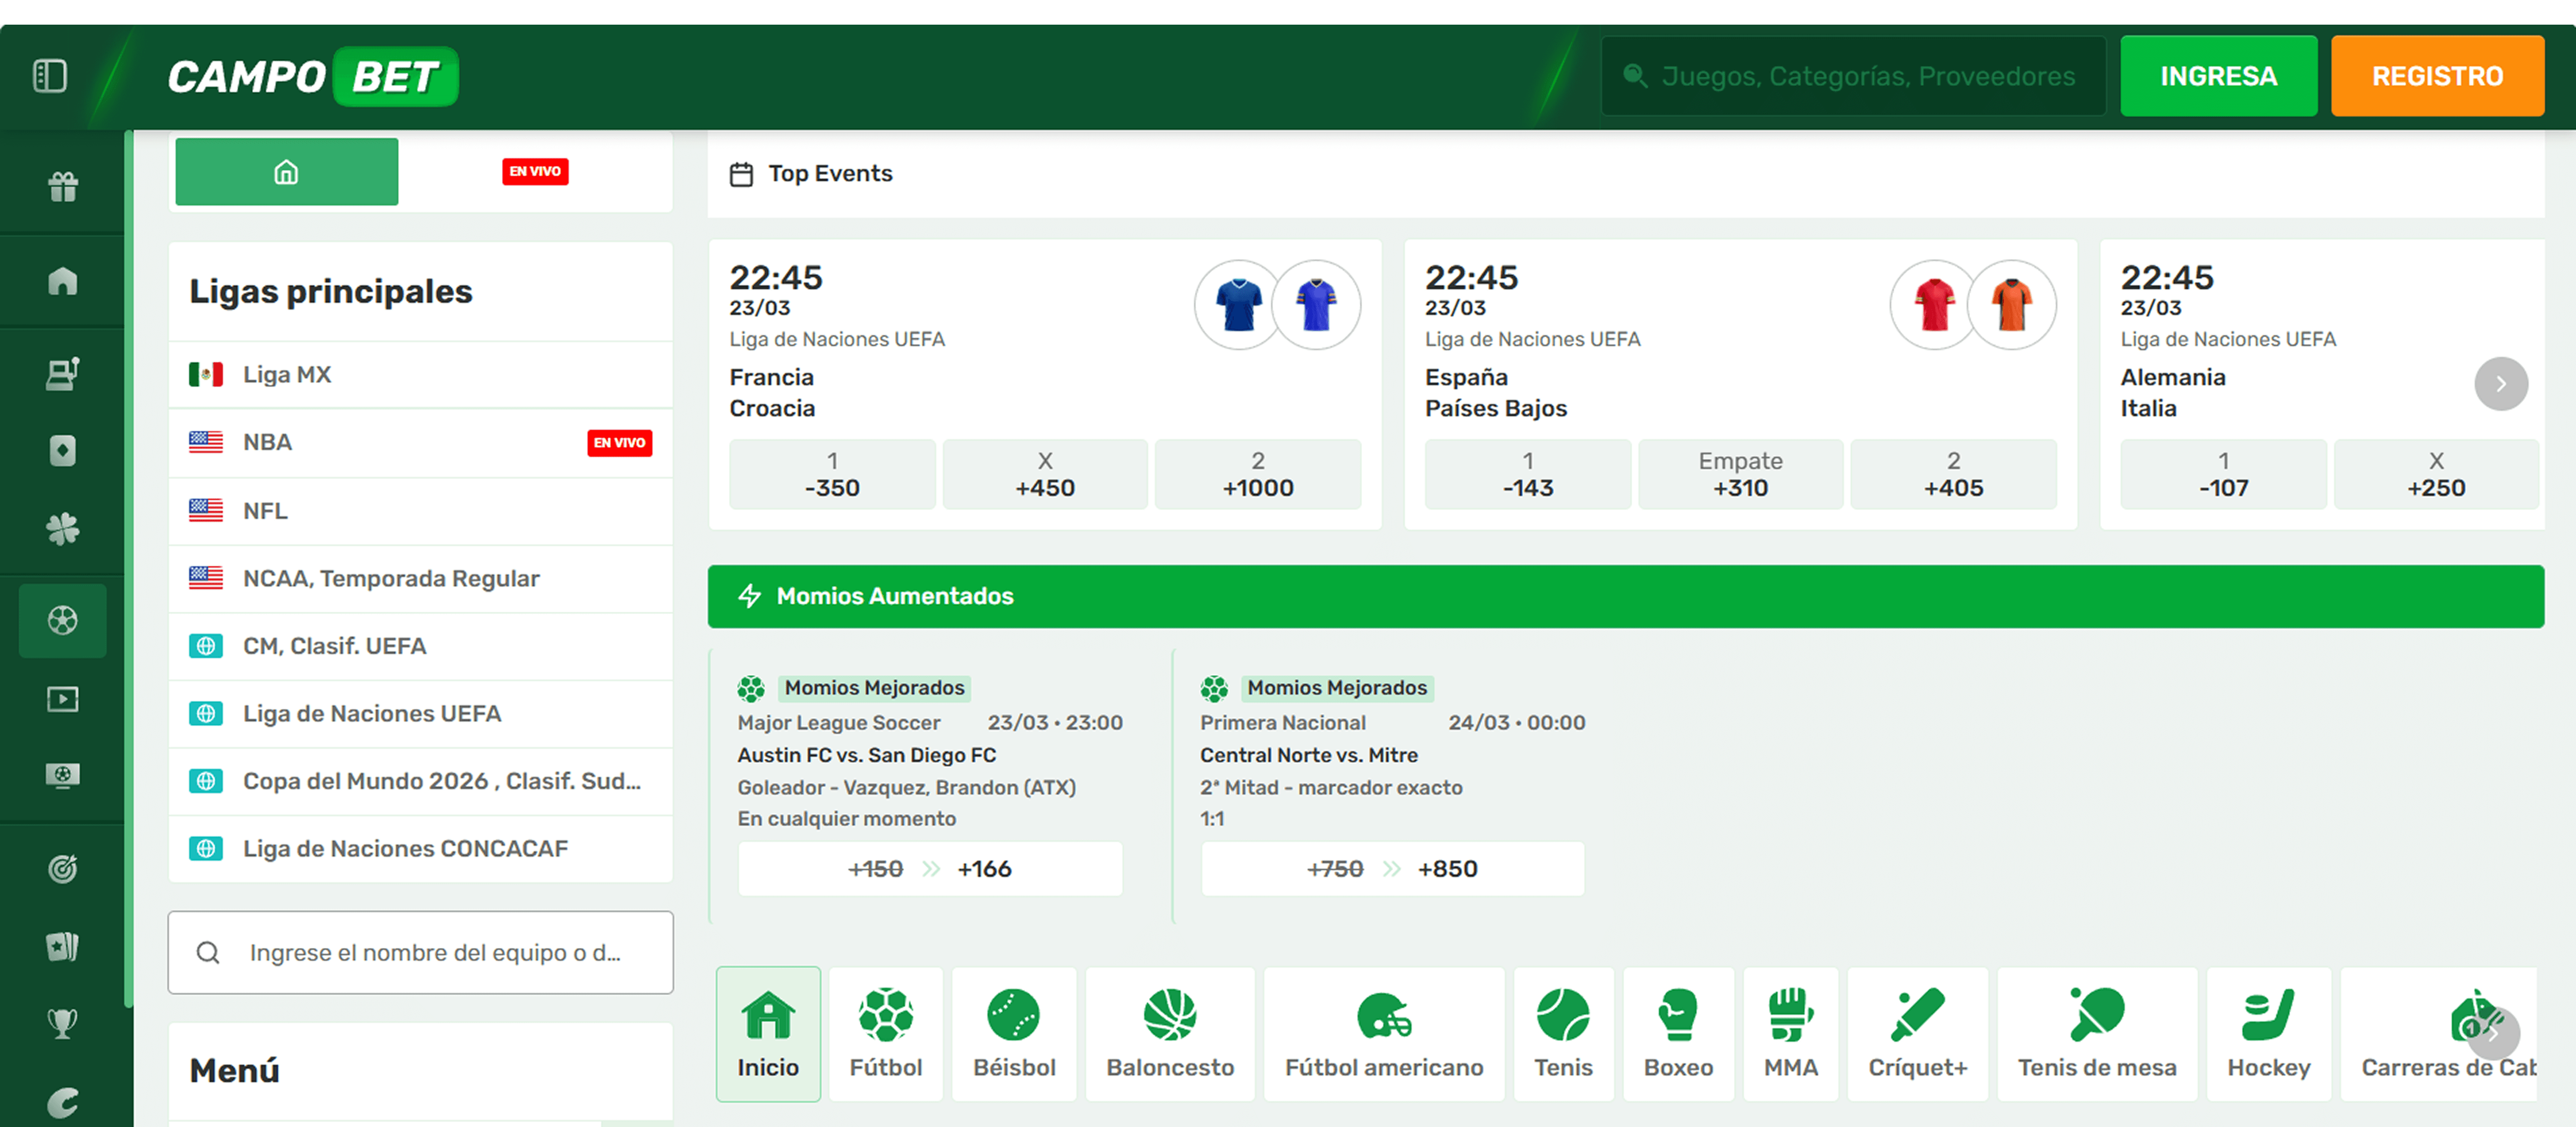Advance Top Events carousel with right arrow
This screenshot has height=1127, width=2576.
[x=2501, y=384]
